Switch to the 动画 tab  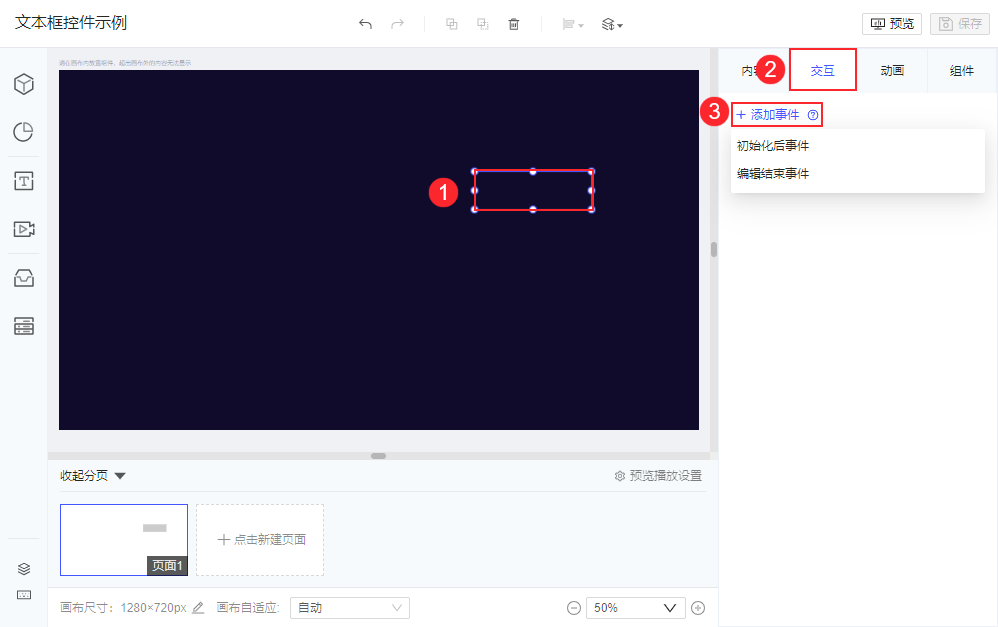pyautogui.click(x=892, y=70)
